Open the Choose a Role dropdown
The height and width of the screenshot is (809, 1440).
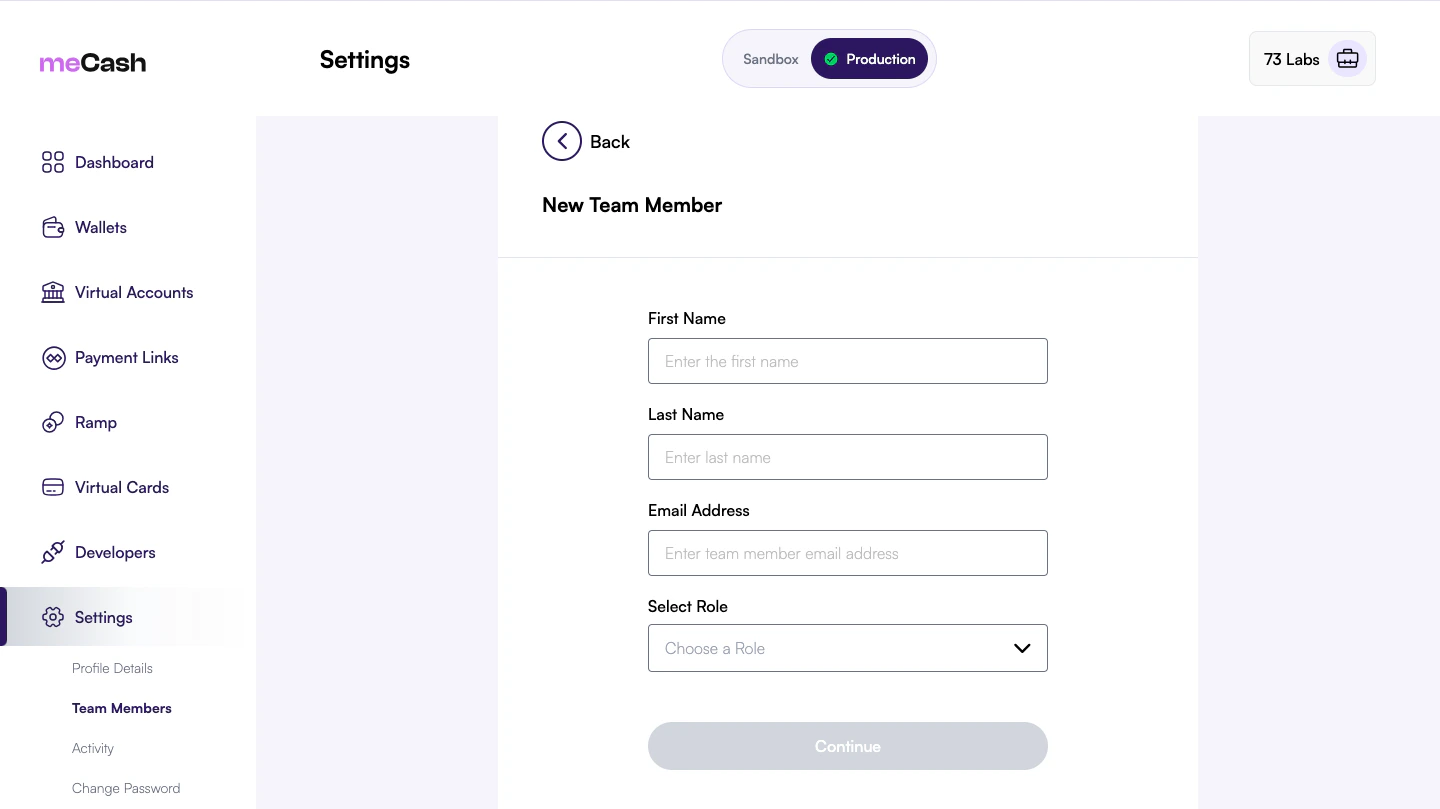point(848,648)
